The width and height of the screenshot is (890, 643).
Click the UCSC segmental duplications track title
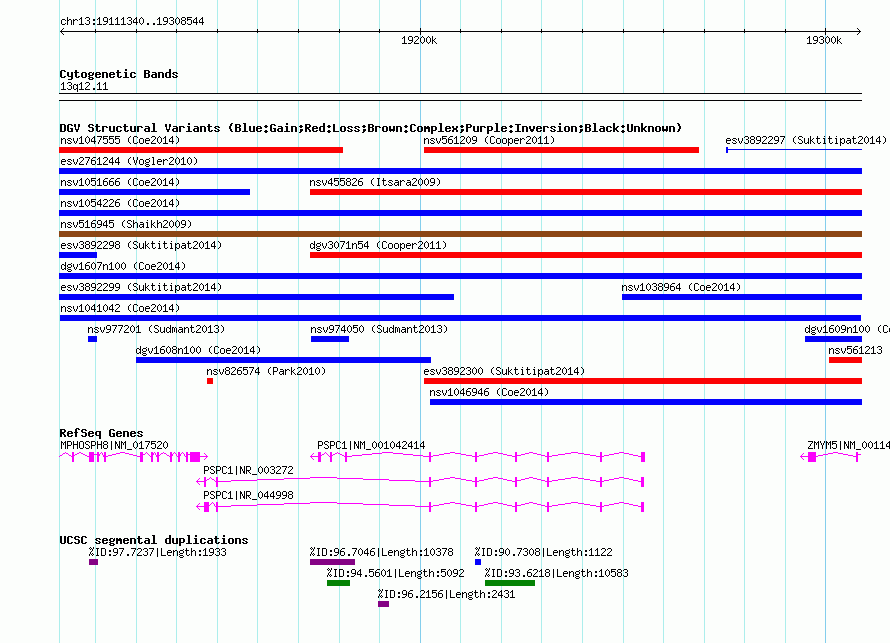coord(154,540)
